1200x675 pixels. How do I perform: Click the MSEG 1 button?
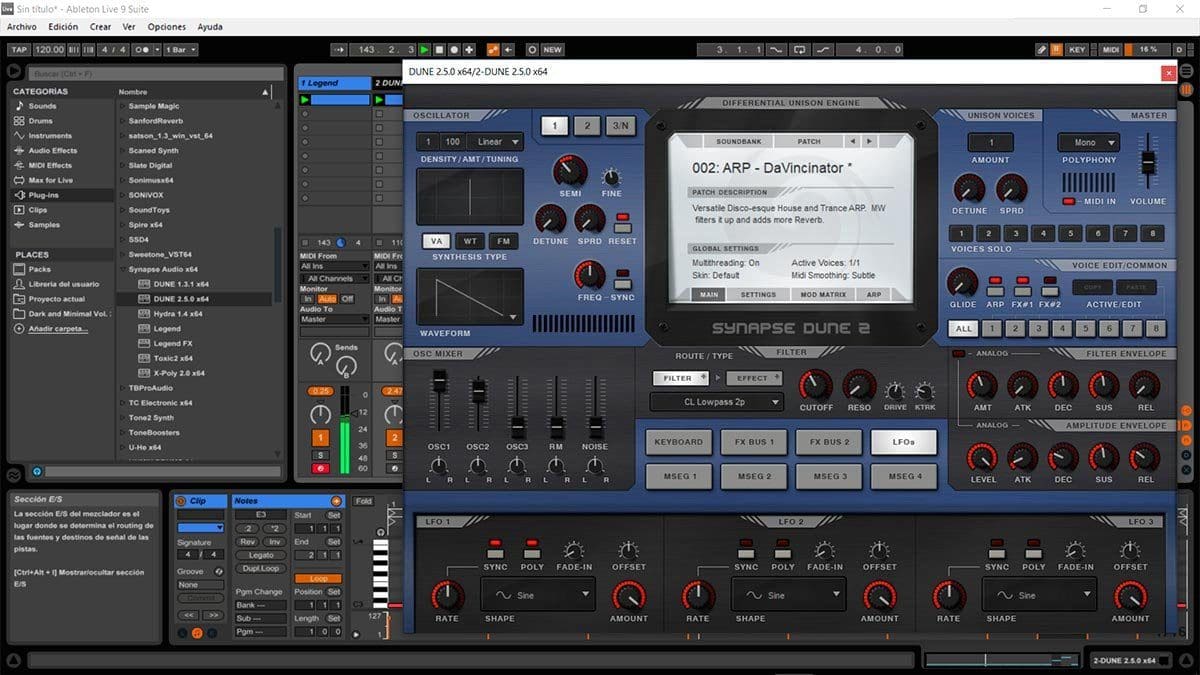(678, 476)
